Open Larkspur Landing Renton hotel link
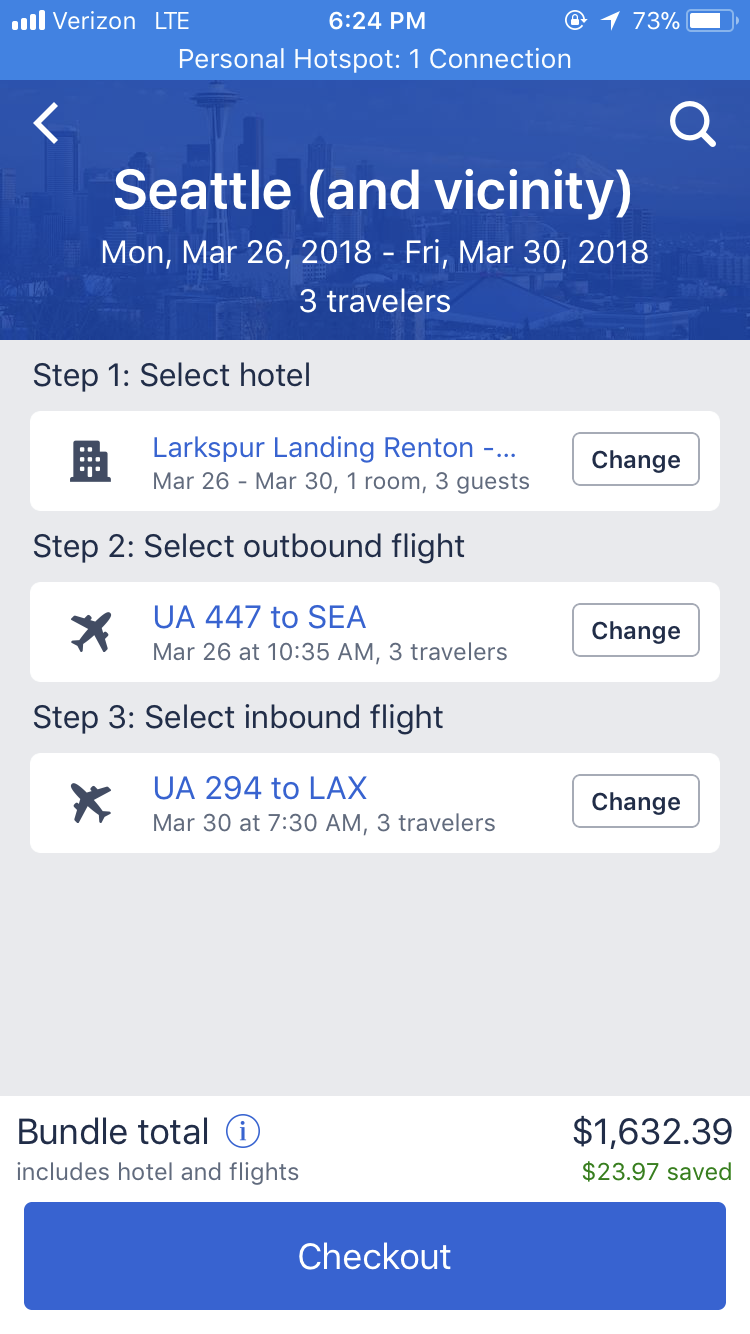750x1334 pixels. point(334,447)
